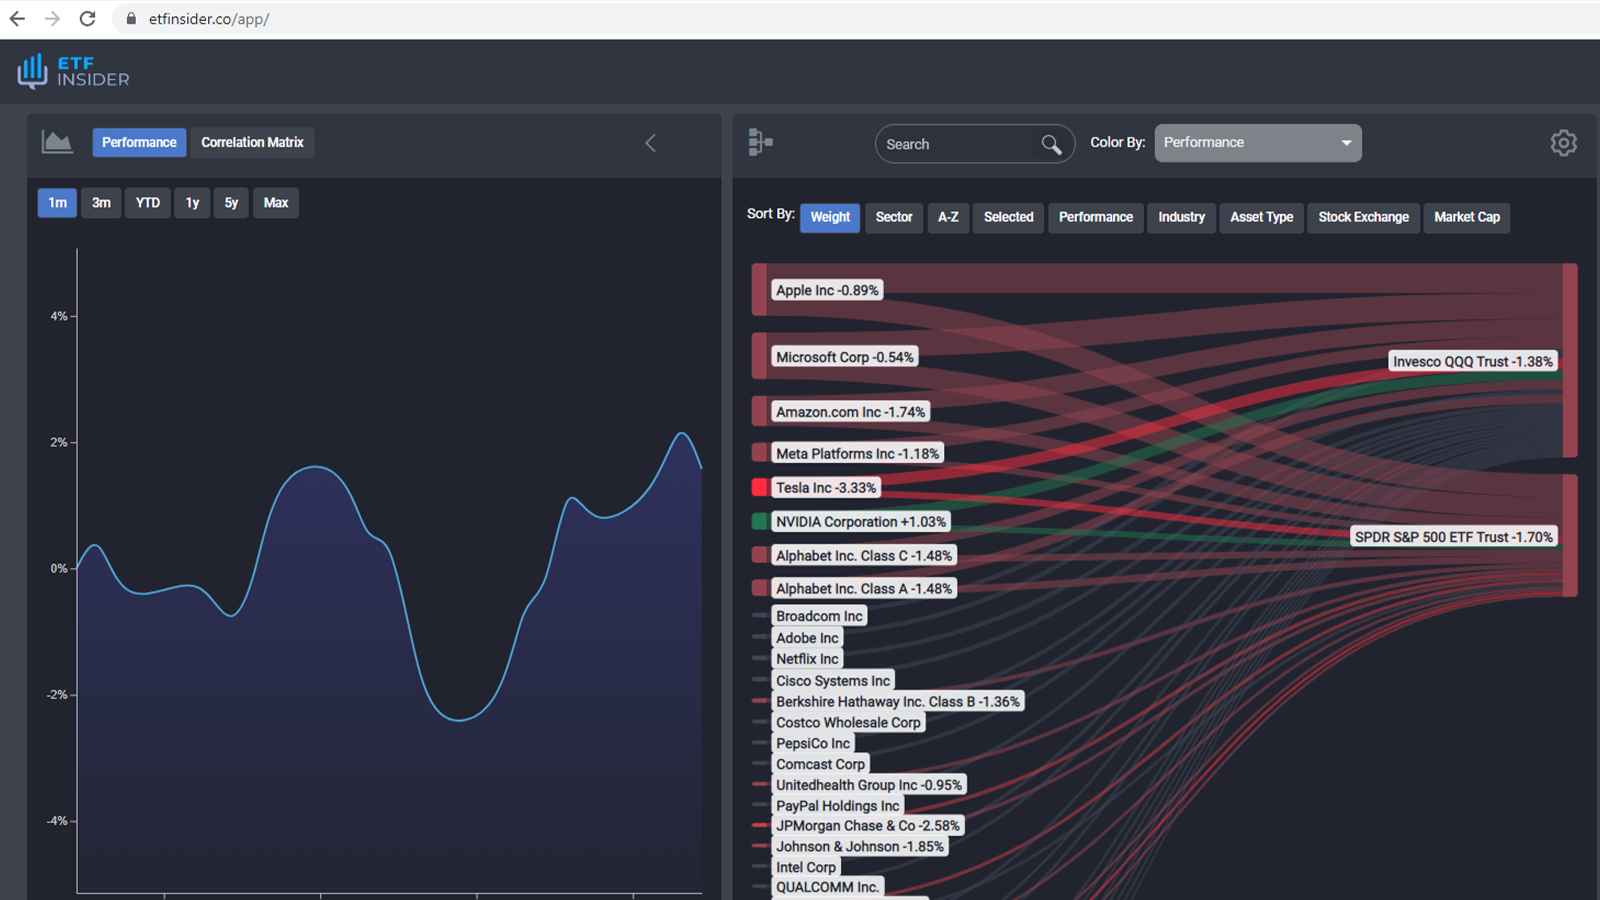
Task: Click the Berkshire Hathaway Inc. Class B label
Action: (x=898, y=702)
